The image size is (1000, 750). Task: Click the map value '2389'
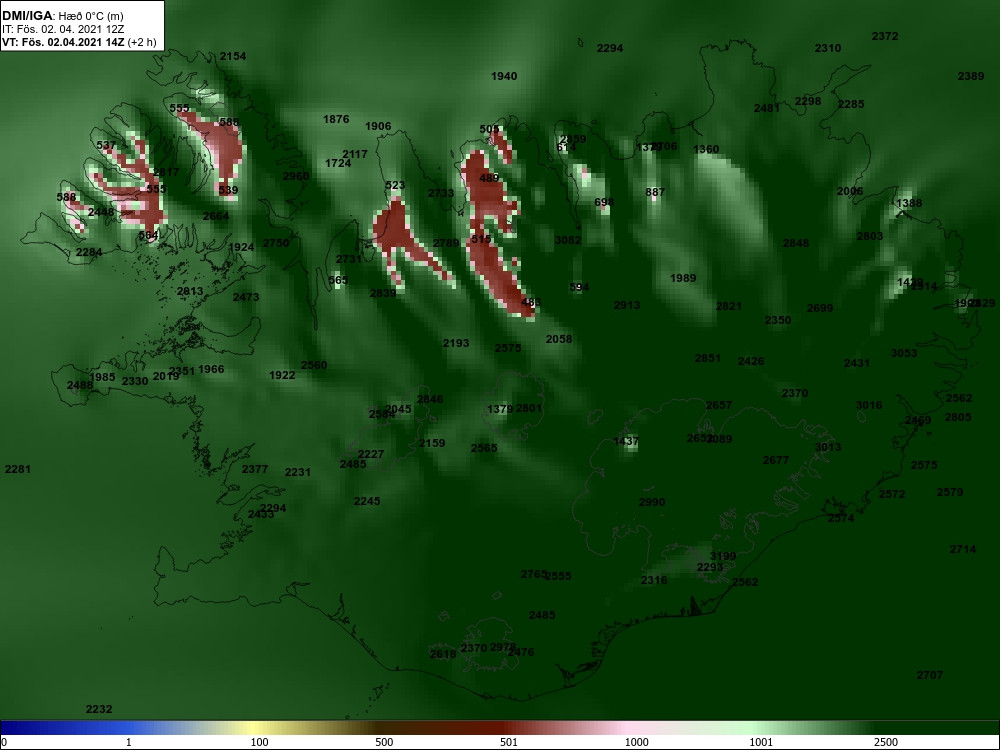tap(971, 76)
